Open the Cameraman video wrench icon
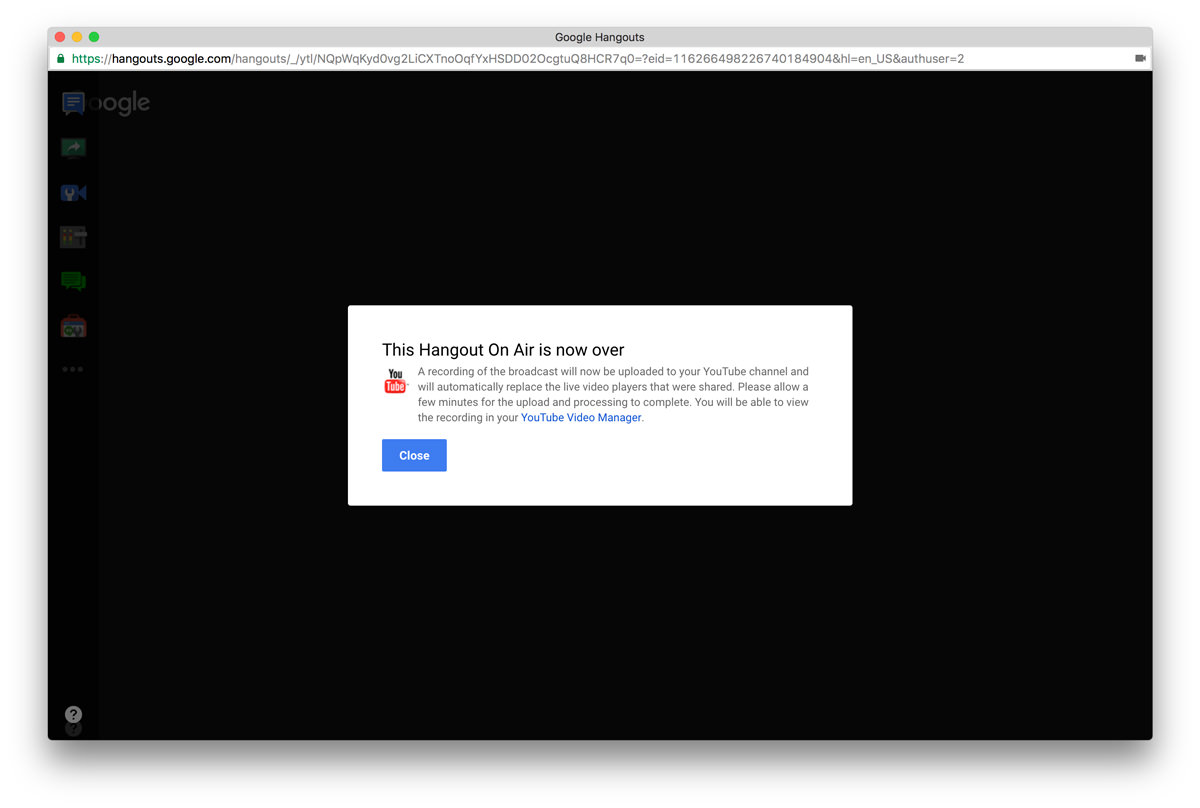The image size is (1200, 808). [73, 193]
